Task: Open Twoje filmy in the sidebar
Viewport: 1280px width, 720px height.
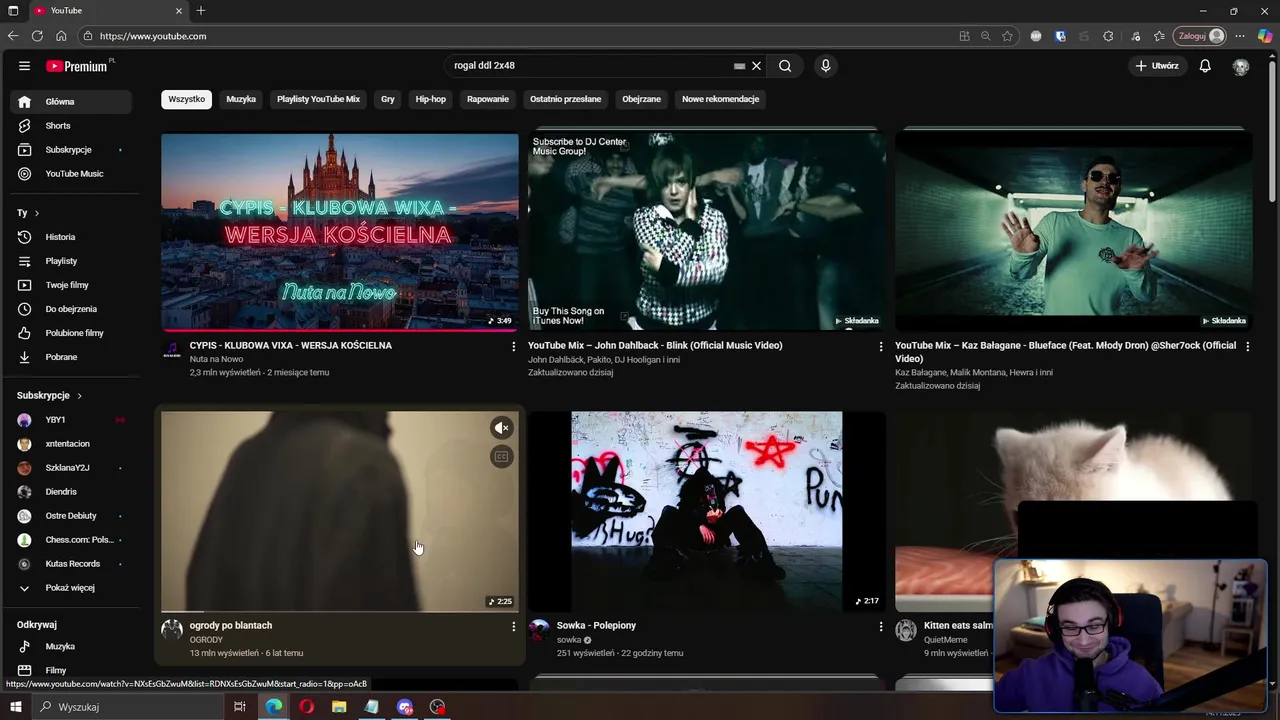Action: click(x=71, y=285)
